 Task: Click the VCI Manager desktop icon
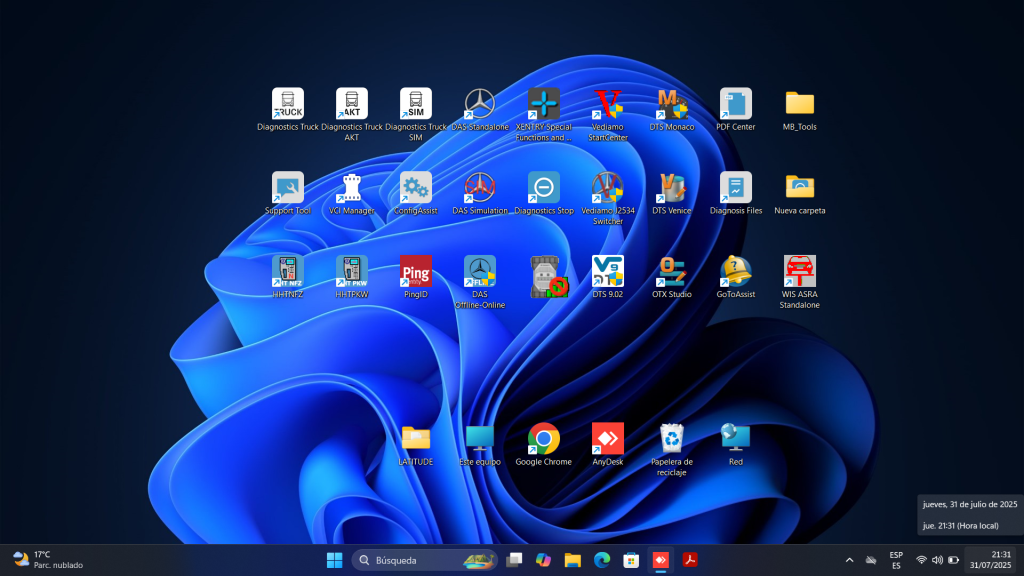click(352, 188)
